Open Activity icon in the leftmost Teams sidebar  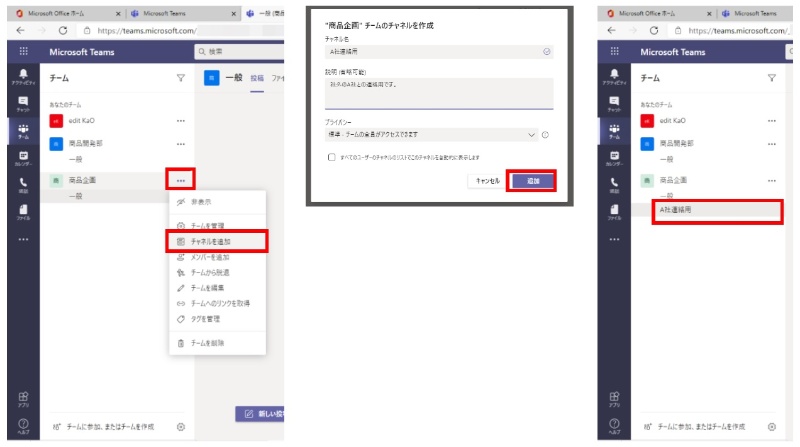pos(22,79)
